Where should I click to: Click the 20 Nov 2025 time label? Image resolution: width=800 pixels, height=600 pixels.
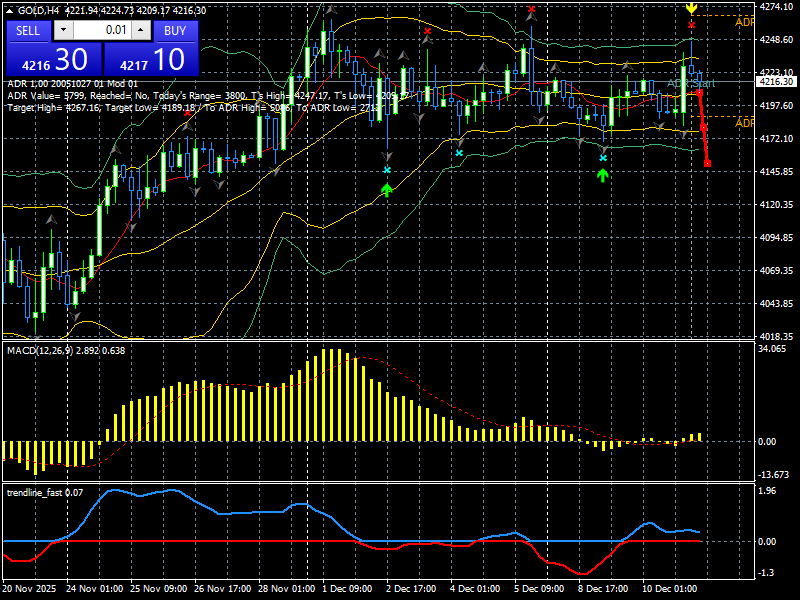30,588
